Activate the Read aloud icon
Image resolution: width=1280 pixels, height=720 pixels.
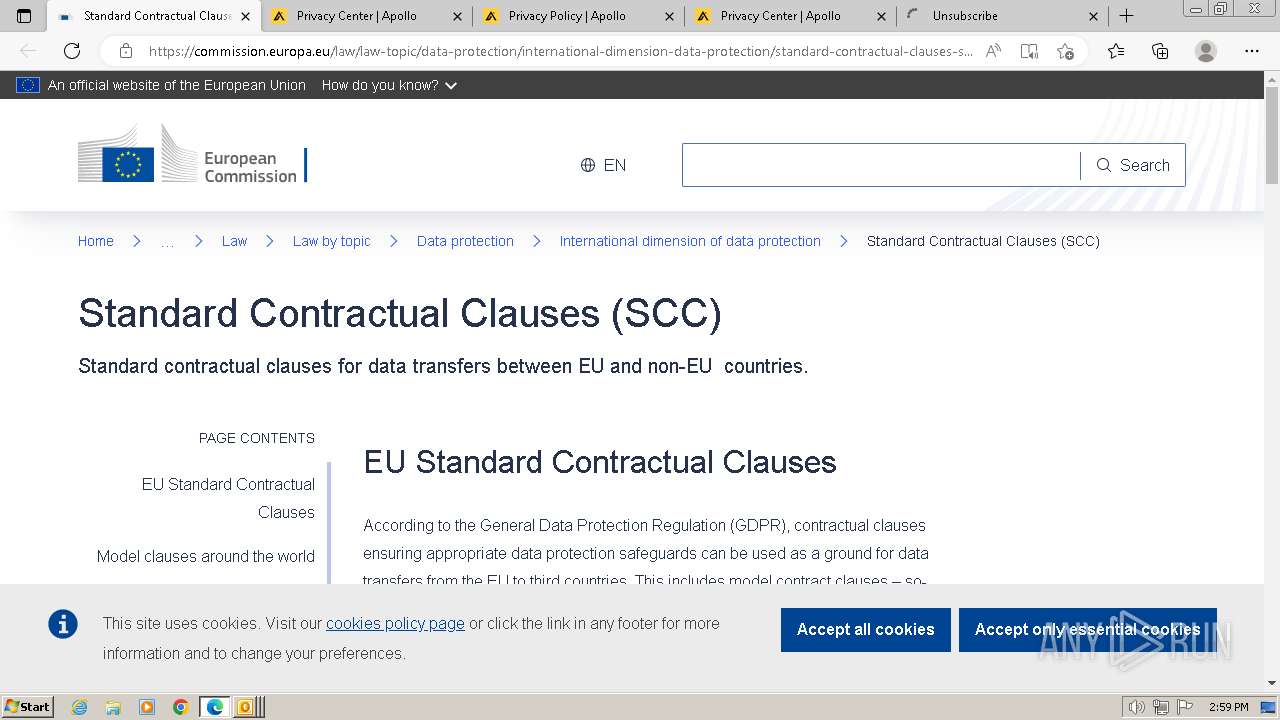993,51
